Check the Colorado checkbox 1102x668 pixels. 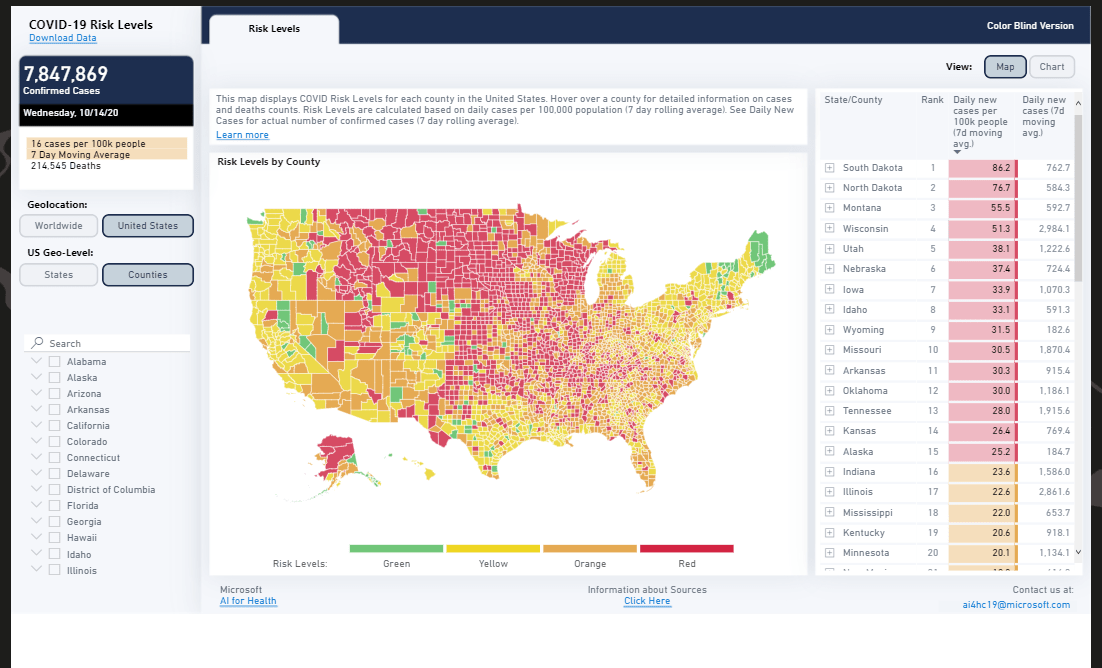click(x=54, y=442)
